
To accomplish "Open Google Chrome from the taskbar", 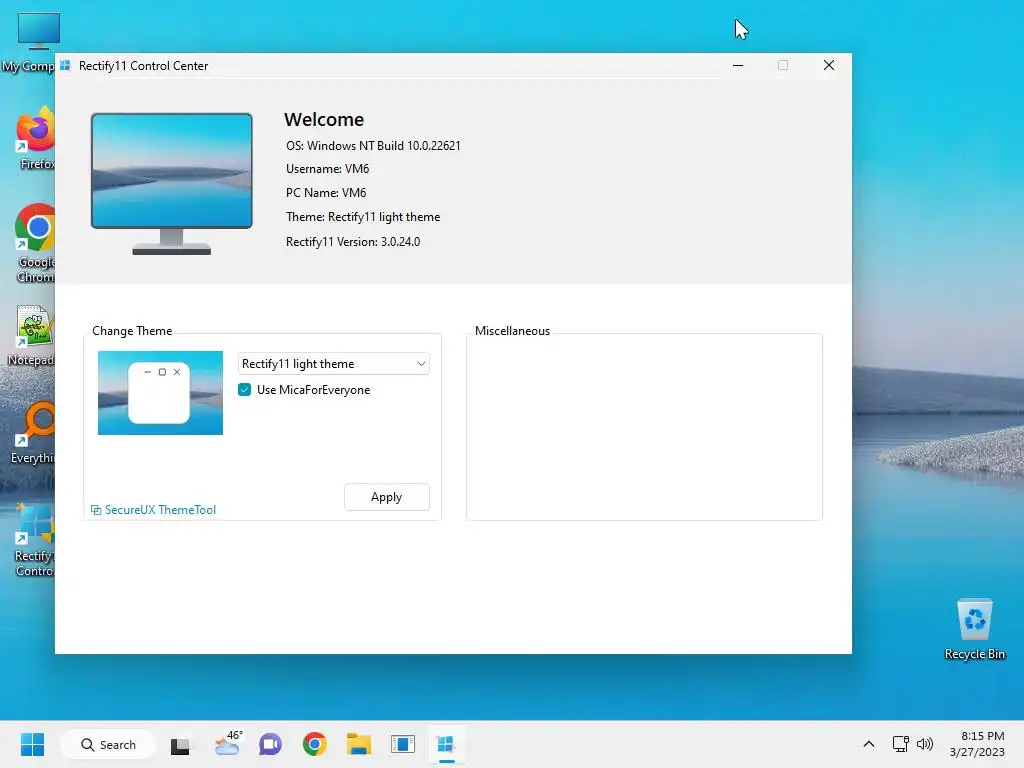I will (315, 744).
